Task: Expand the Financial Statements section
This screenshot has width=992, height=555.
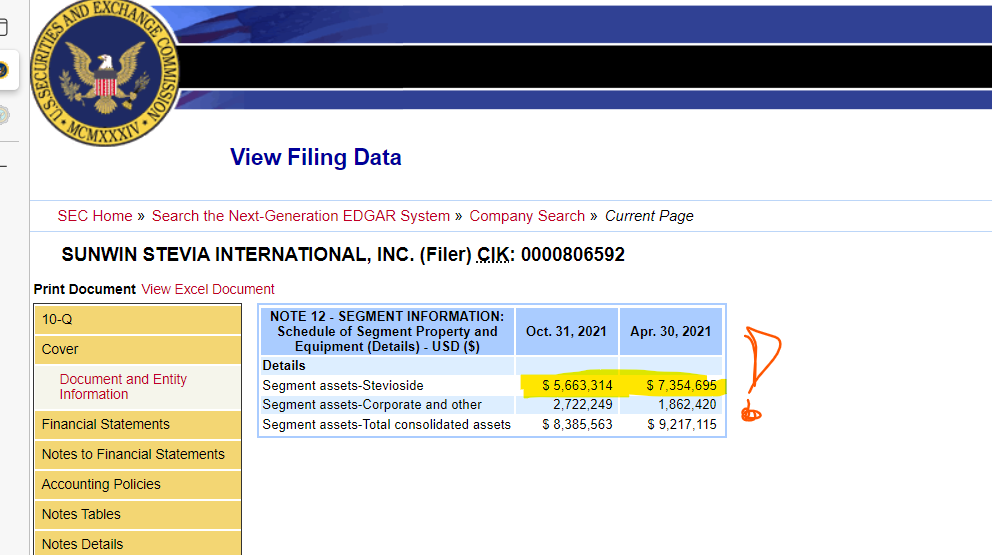Action: pos(138,424)
